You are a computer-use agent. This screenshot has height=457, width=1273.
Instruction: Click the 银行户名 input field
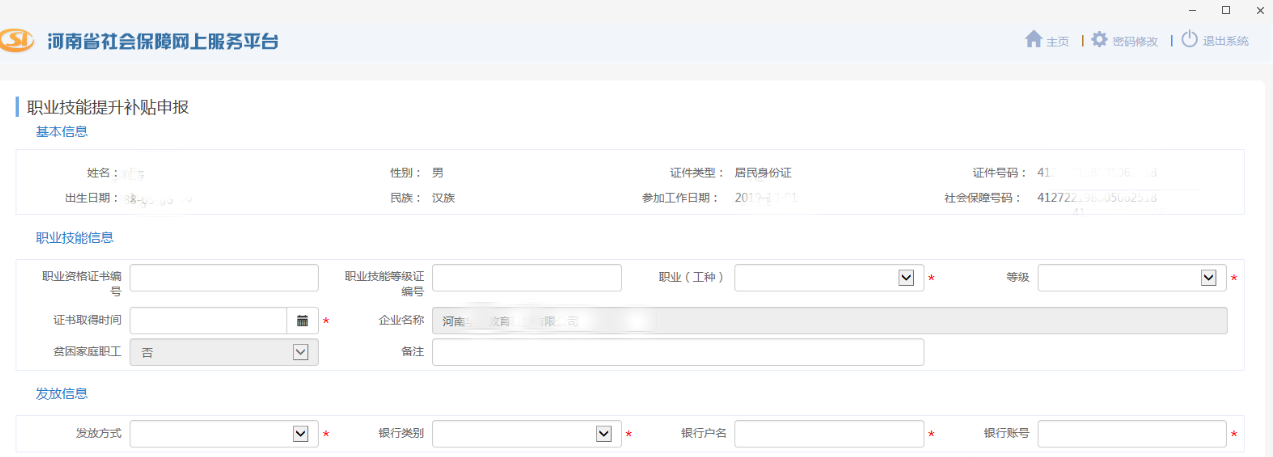[x=828, y=434]
